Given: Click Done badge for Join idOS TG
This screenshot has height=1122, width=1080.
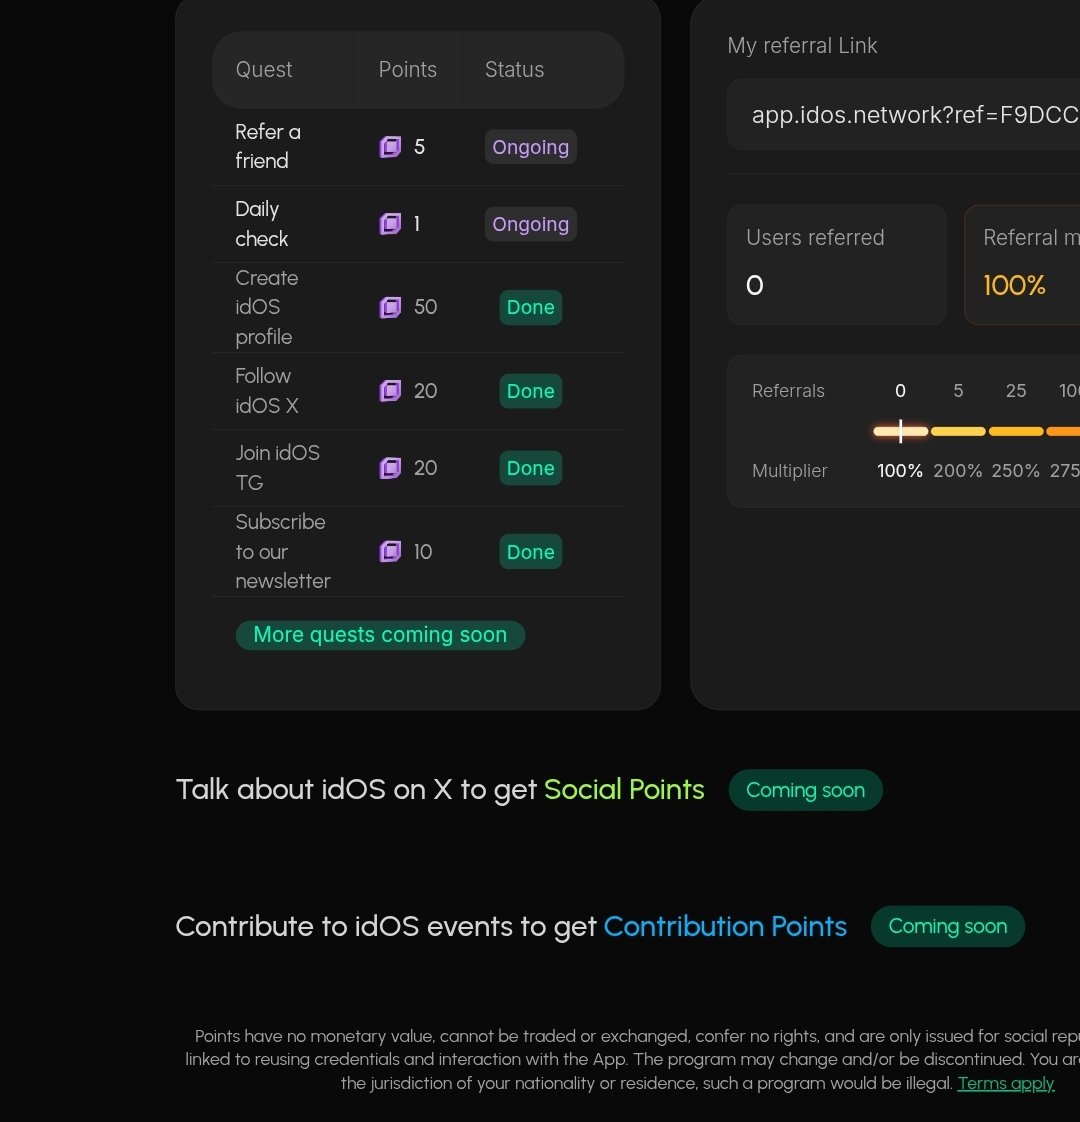Looking at the screenshot, I should tap(530, 468).
